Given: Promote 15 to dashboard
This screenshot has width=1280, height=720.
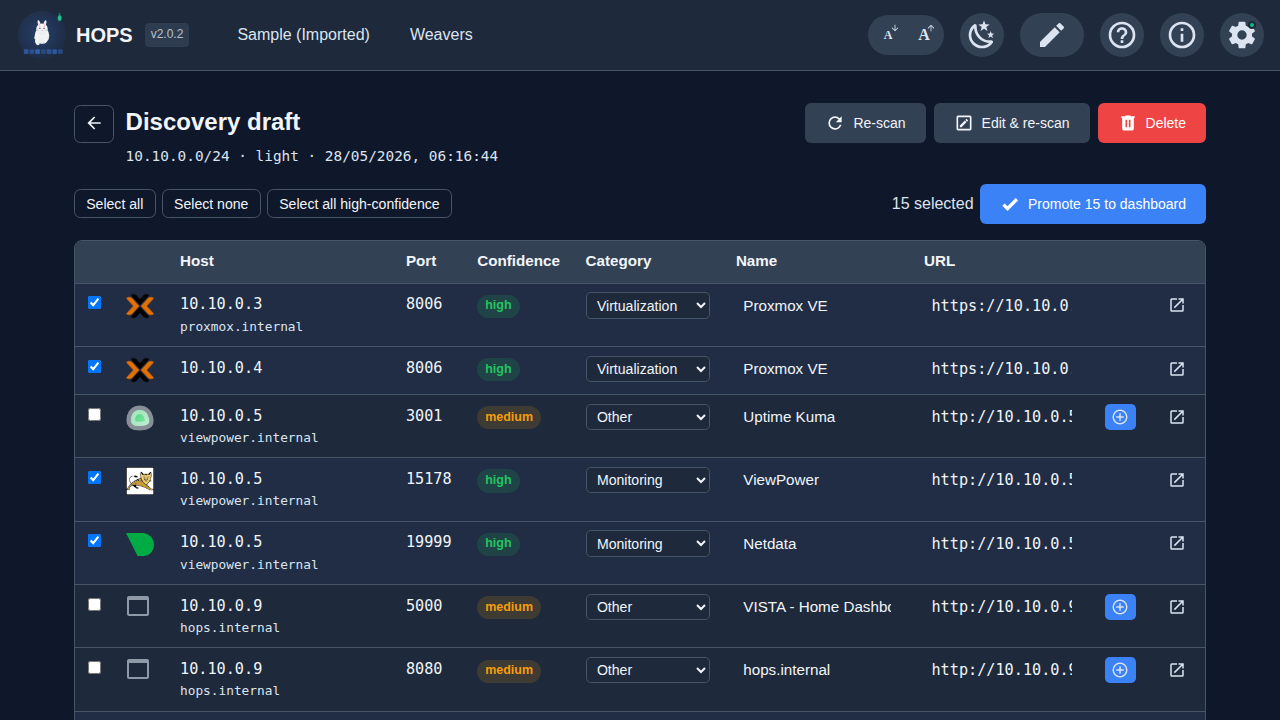Looking at the screenshot, I should point(1093,204).
